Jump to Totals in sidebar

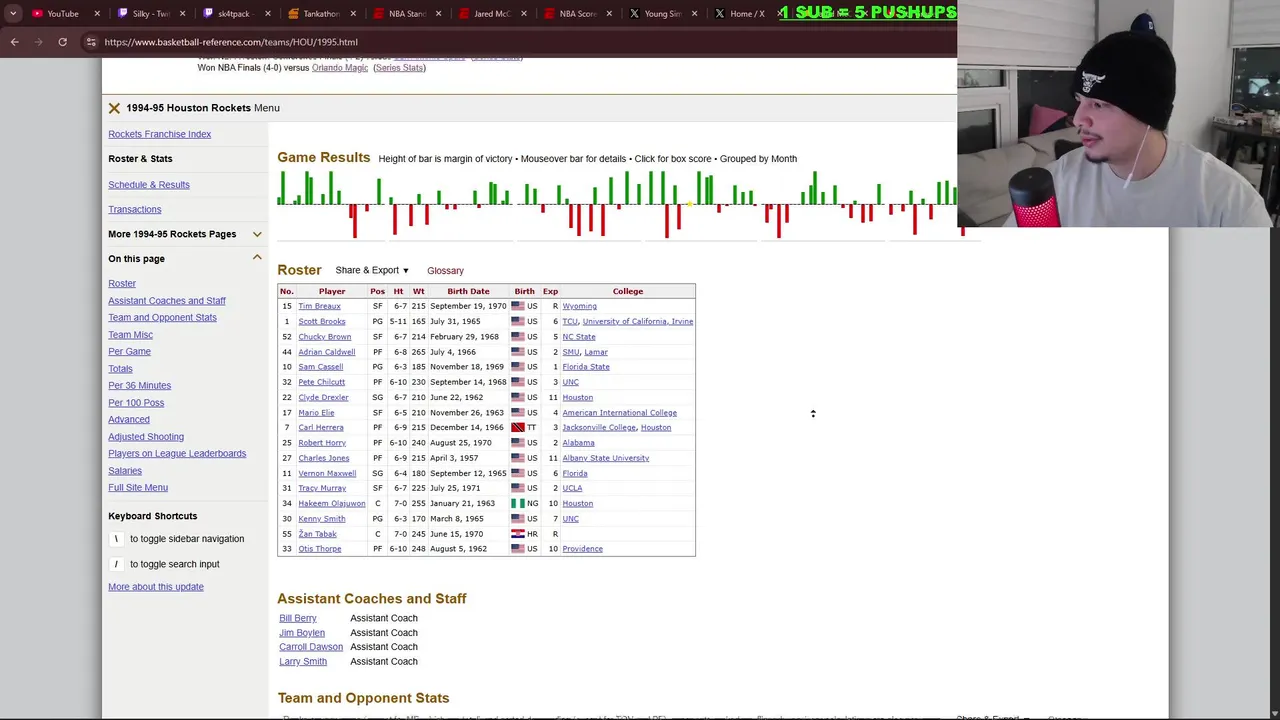[x=120, y=369]
